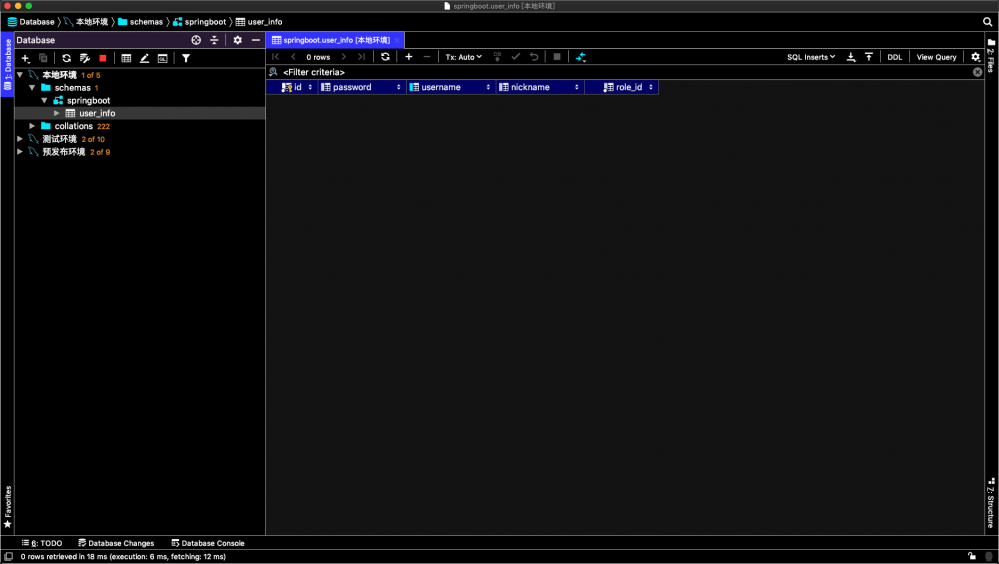Click the Rollback undo arrow icon
999x564 pixels.
coord(534,57)
